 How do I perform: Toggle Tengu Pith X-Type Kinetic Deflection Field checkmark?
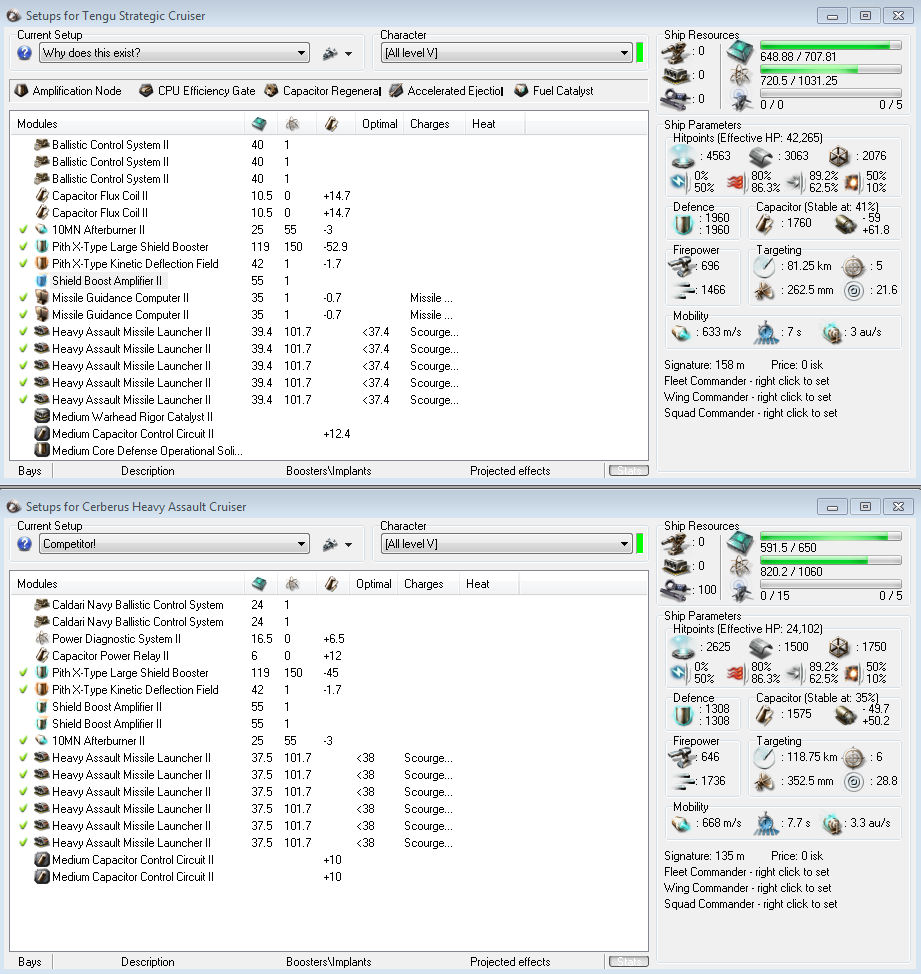point(24,264)
